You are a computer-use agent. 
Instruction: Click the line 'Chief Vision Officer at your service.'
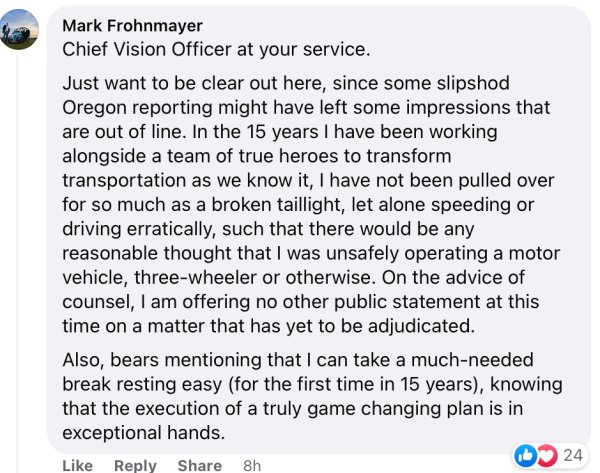pyautogui.click(x=205, y=46)
